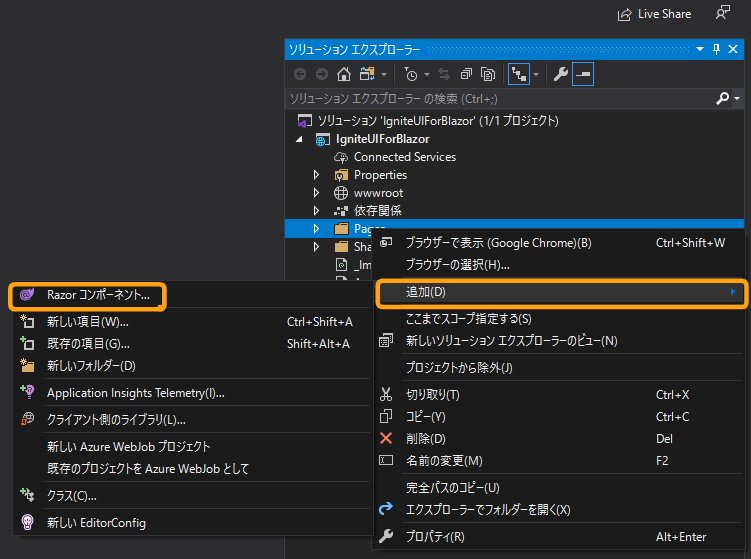
Task: Click the Home icon in Solution Explorer toolbar
Action: pyautogui.click(x=343, y=74)
